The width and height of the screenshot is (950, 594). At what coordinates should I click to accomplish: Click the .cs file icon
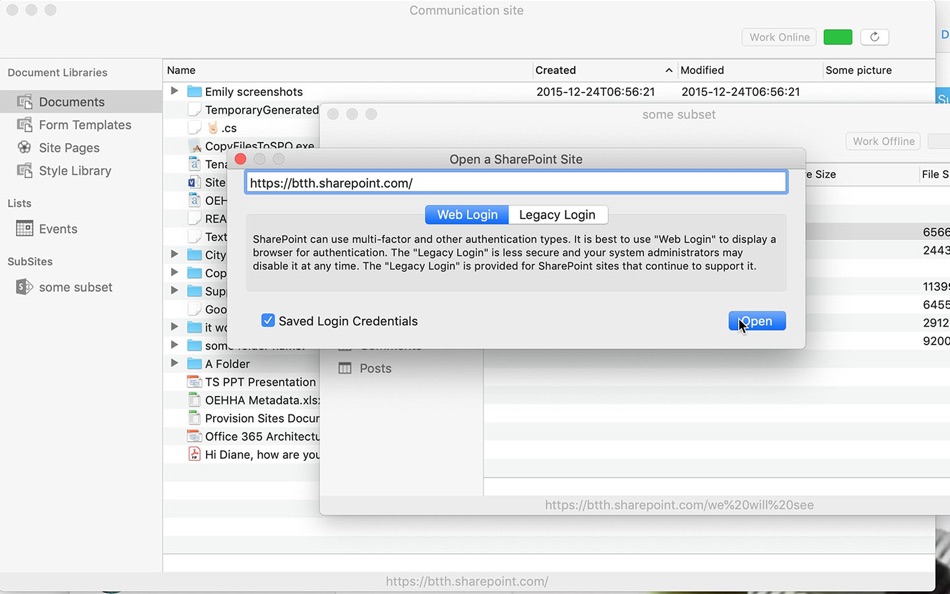click(x=194, y=128)
